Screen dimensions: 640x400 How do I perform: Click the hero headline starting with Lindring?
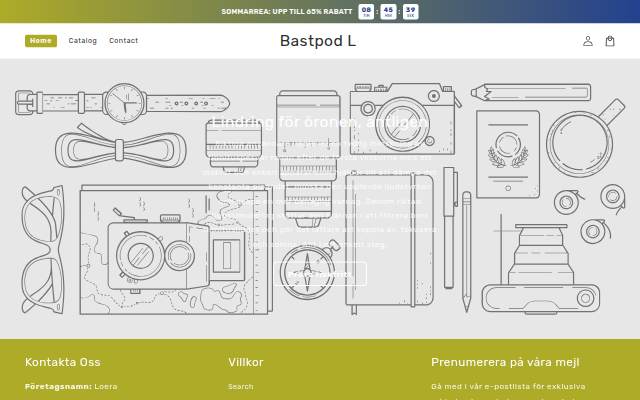(x=320, y=122)
